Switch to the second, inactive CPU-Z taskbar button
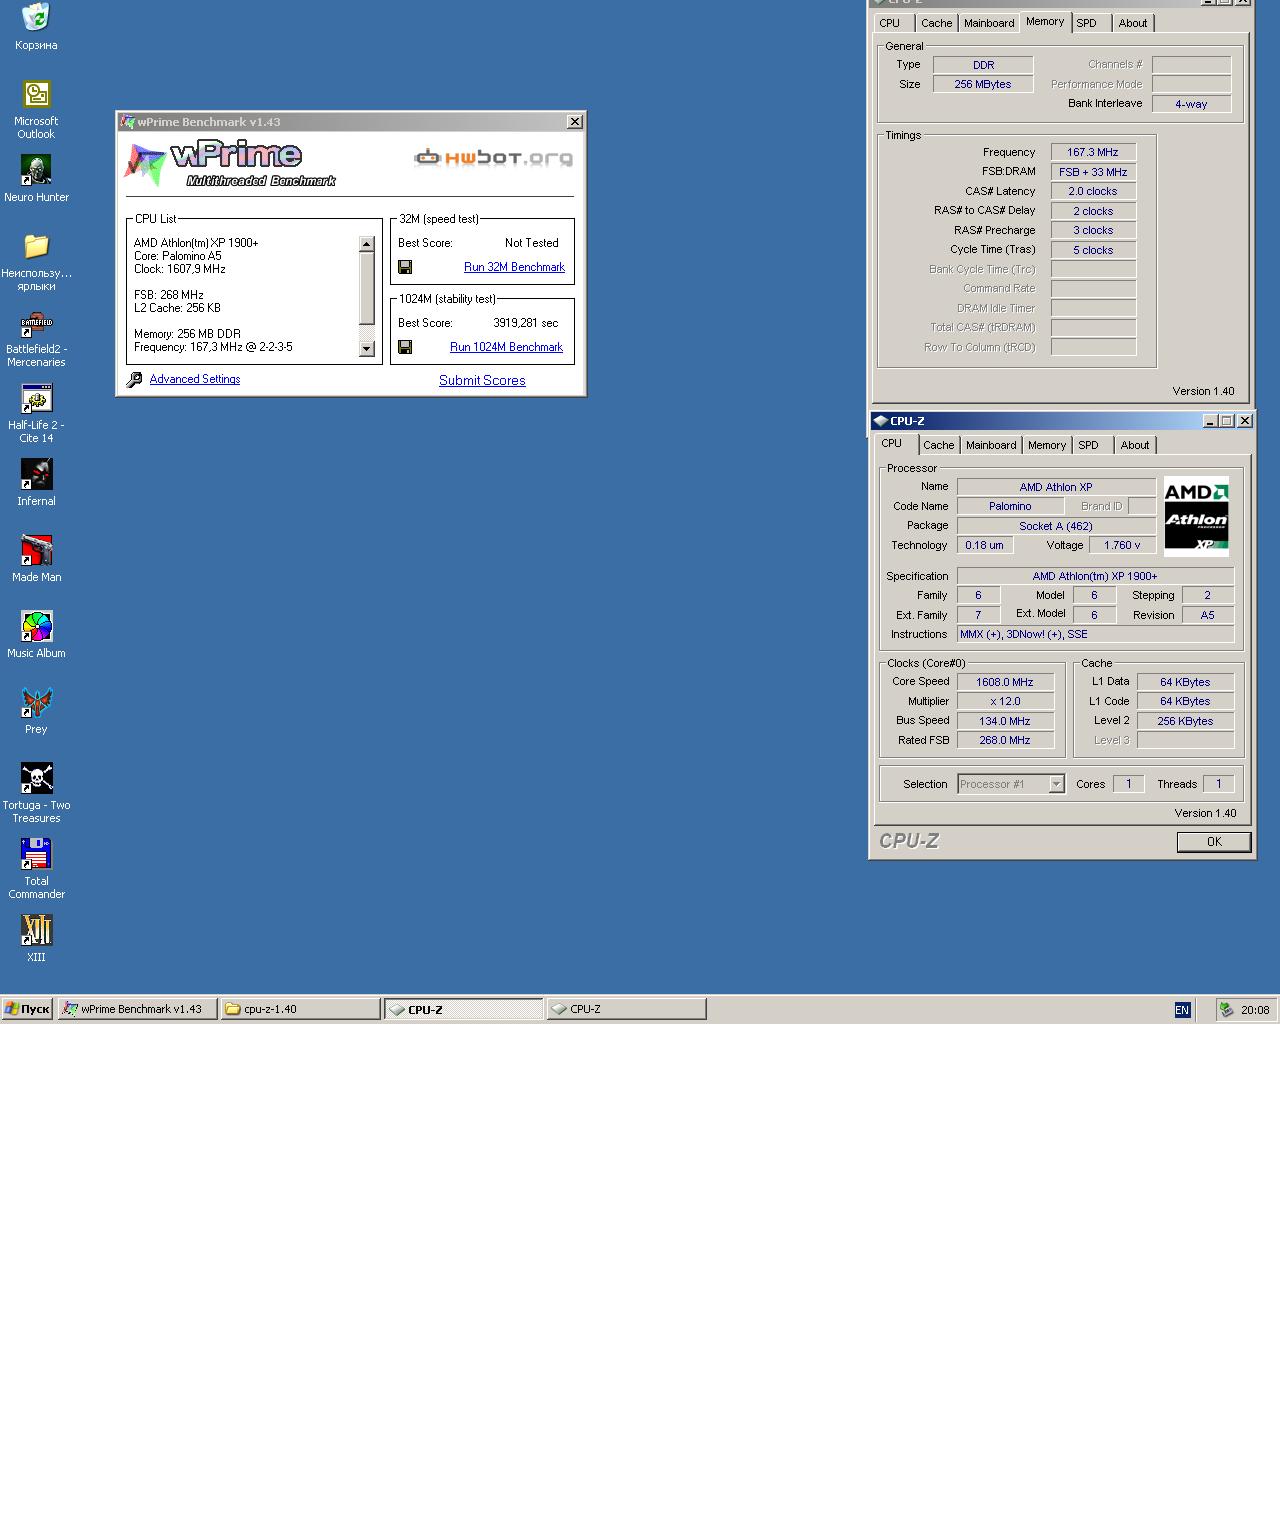 pyautogui.click(x=627, y=1009)
